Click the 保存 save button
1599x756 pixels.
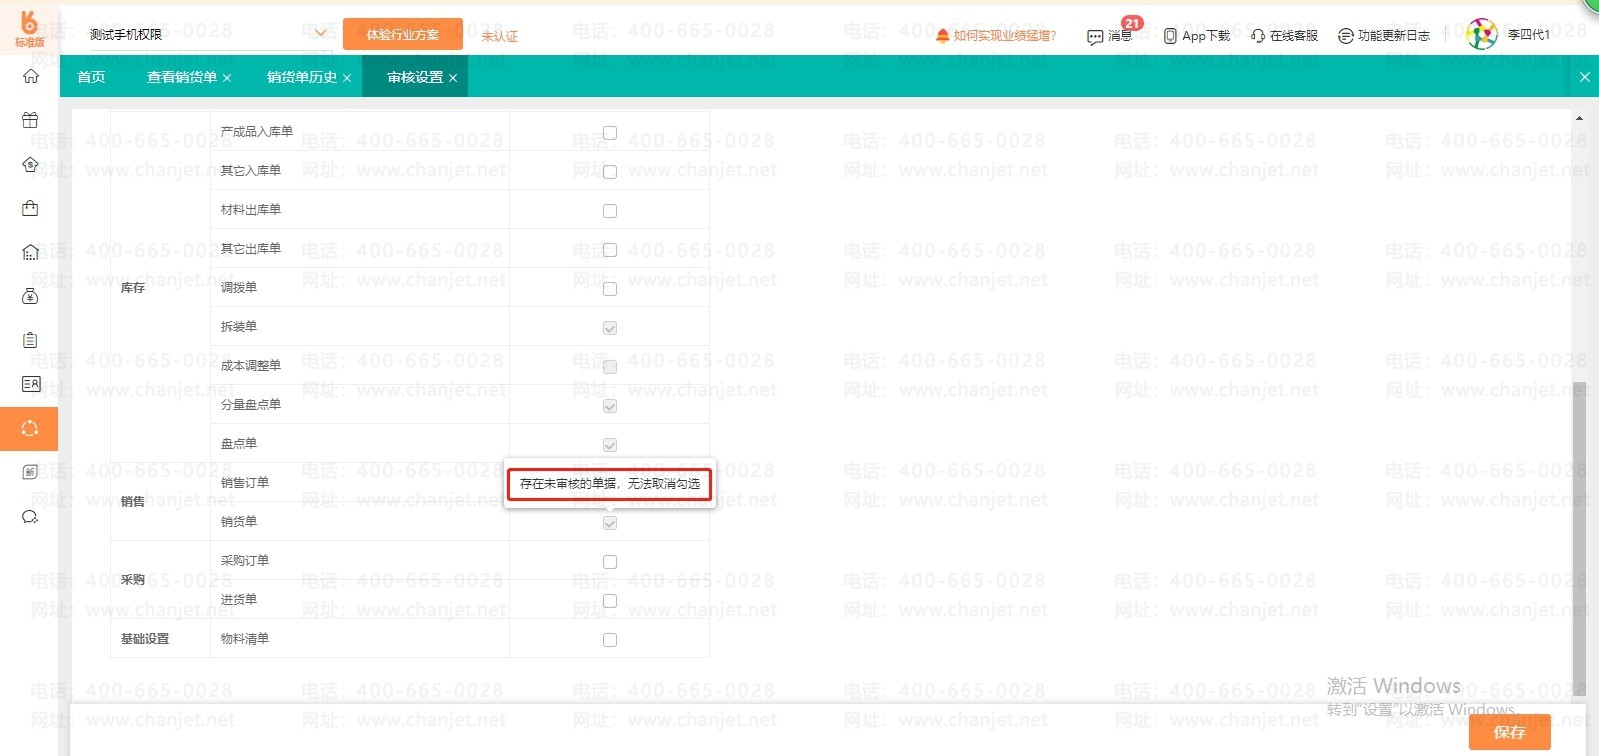(x=1510, y=732)
